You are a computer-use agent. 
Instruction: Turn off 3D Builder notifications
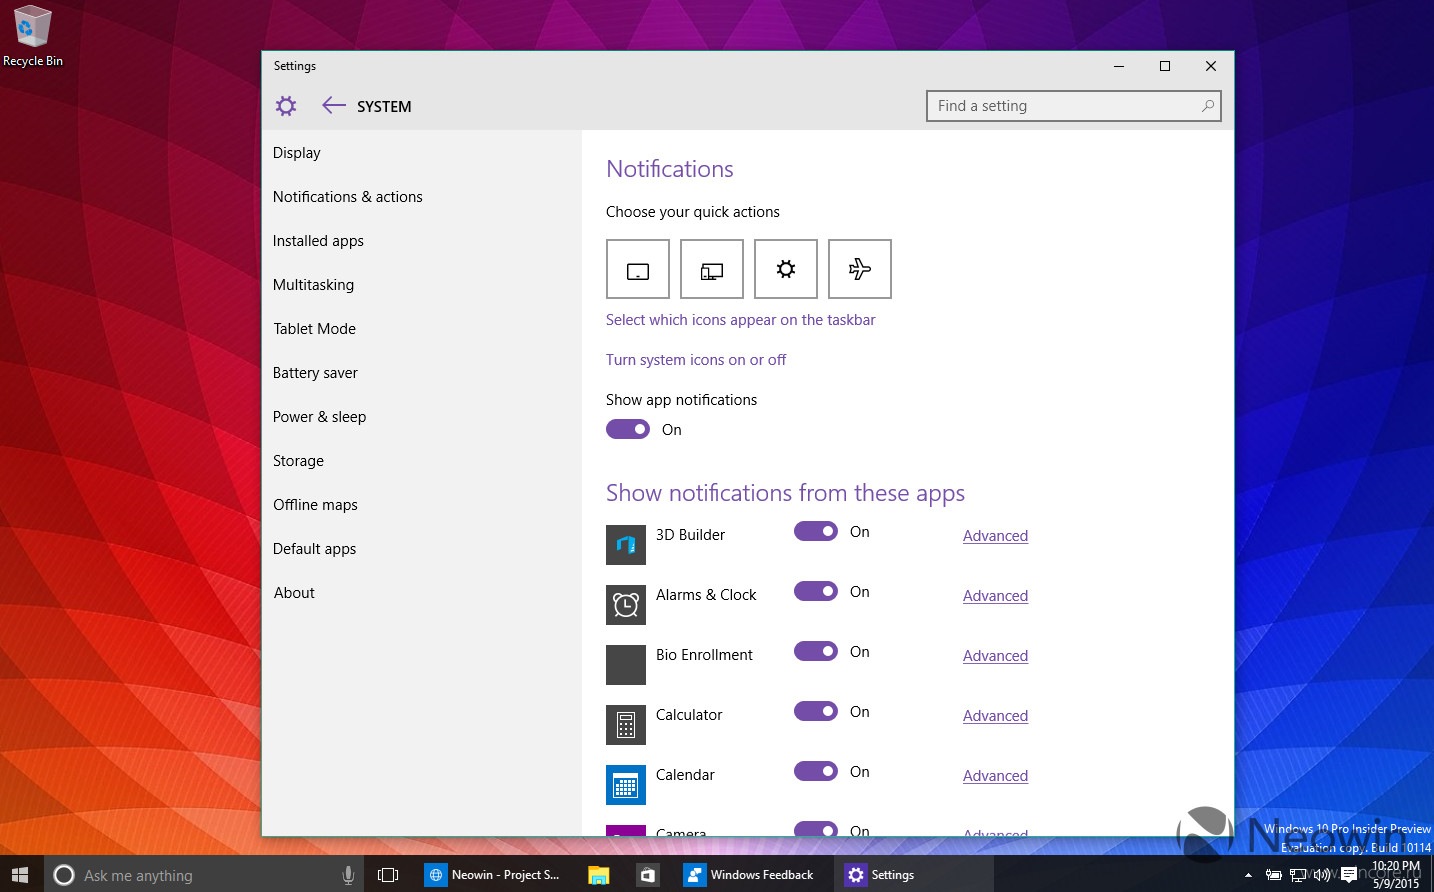click(816, 531)
